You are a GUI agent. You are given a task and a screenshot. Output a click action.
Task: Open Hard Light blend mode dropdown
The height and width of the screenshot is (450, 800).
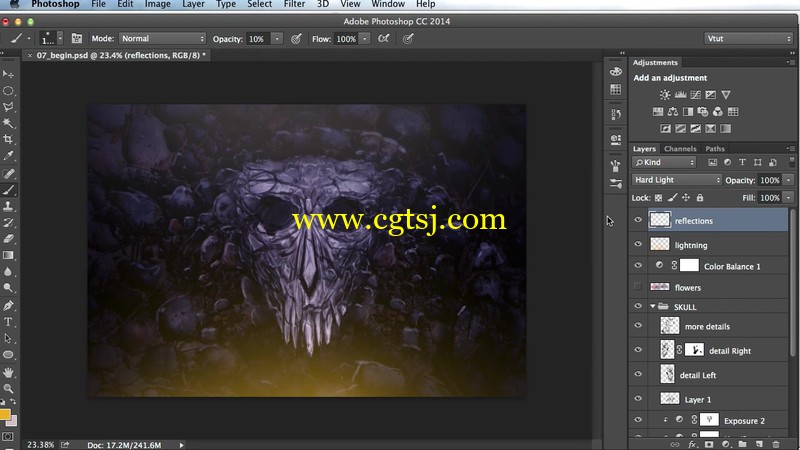[x=676, y=180]
